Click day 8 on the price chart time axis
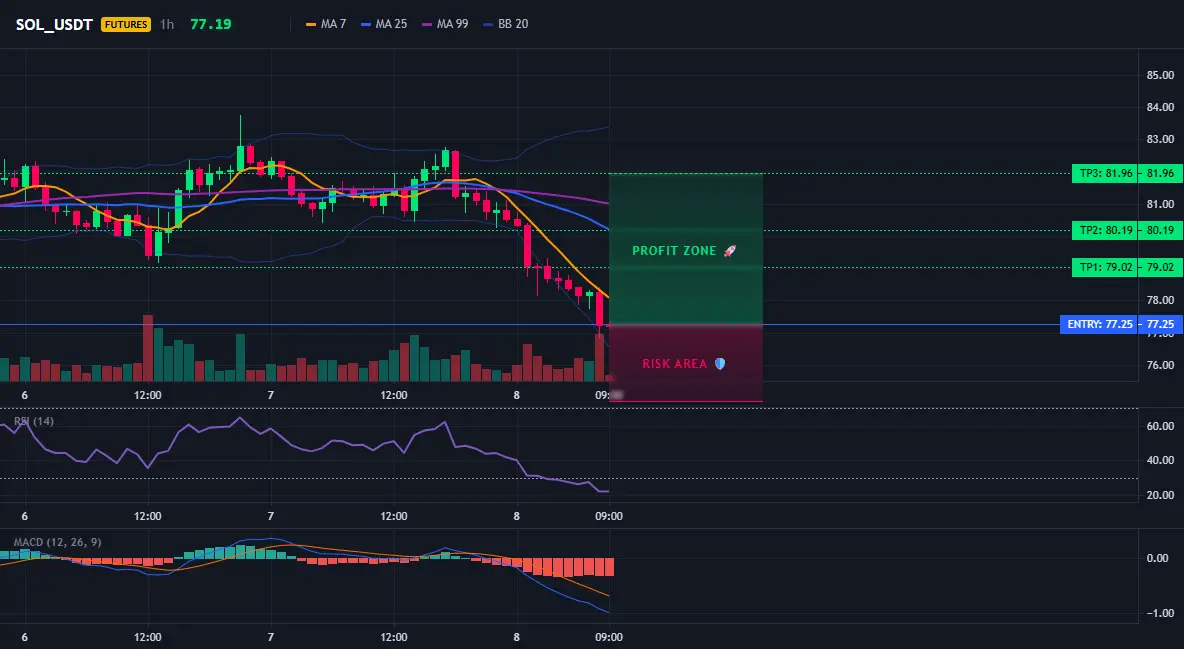This screenshot has height=649, width=1184. tap(516, 395)
